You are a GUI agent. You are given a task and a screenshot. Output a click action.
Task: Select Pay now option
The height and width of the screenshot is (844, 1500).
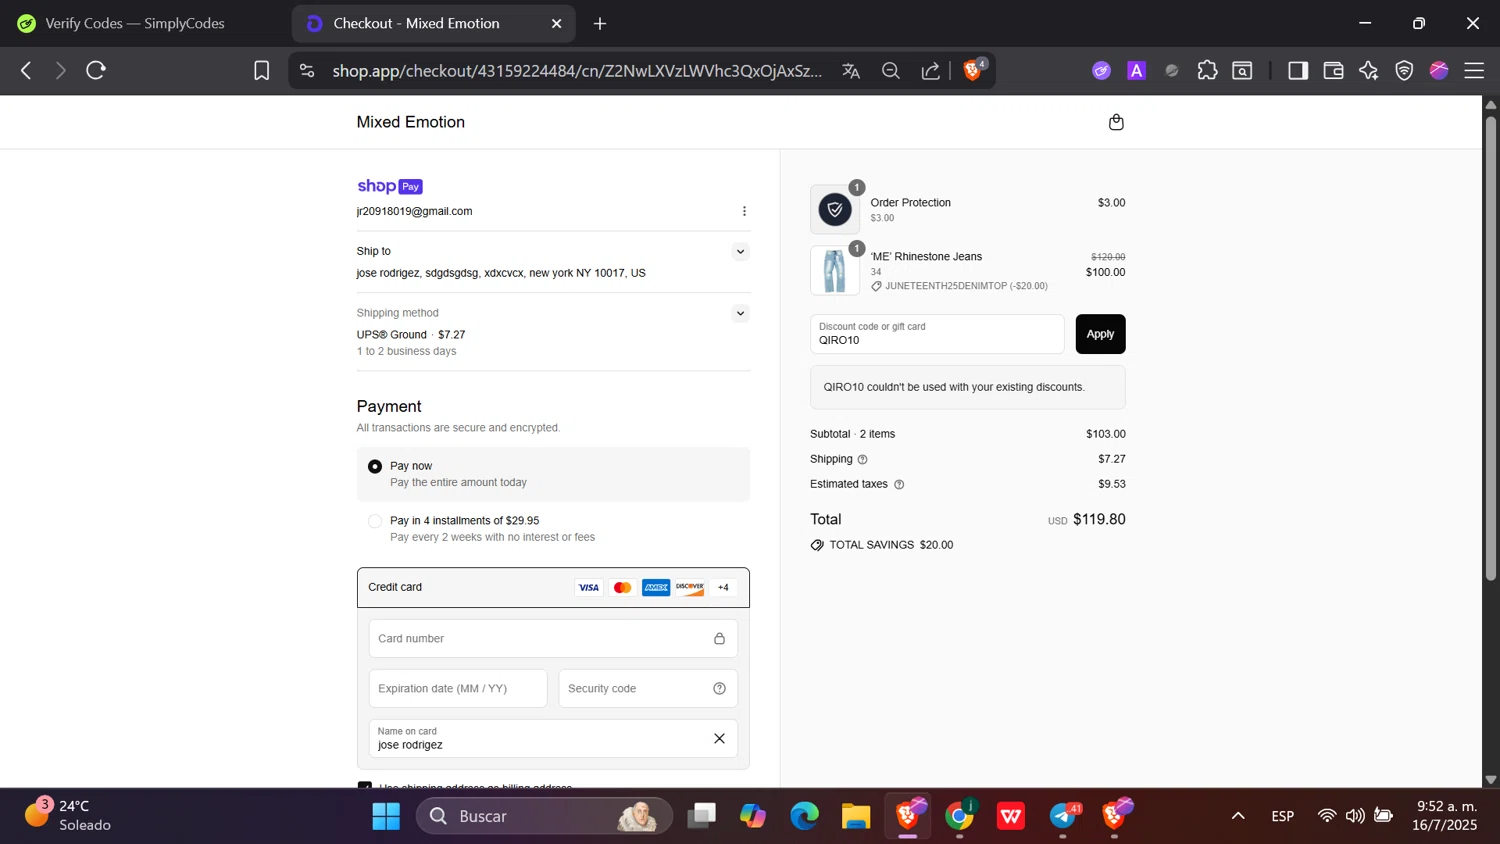pyautogui.click(x=375, y=466)
